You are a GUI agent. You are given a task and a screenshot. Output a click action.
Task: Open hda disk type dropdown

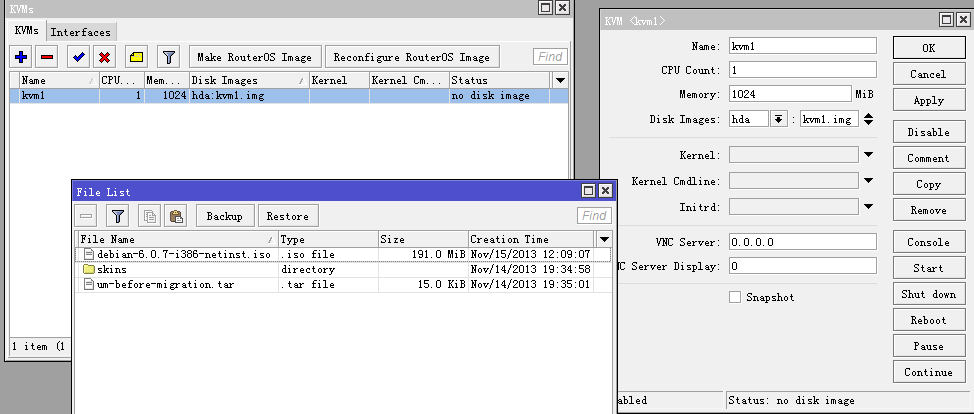[778, 119]
